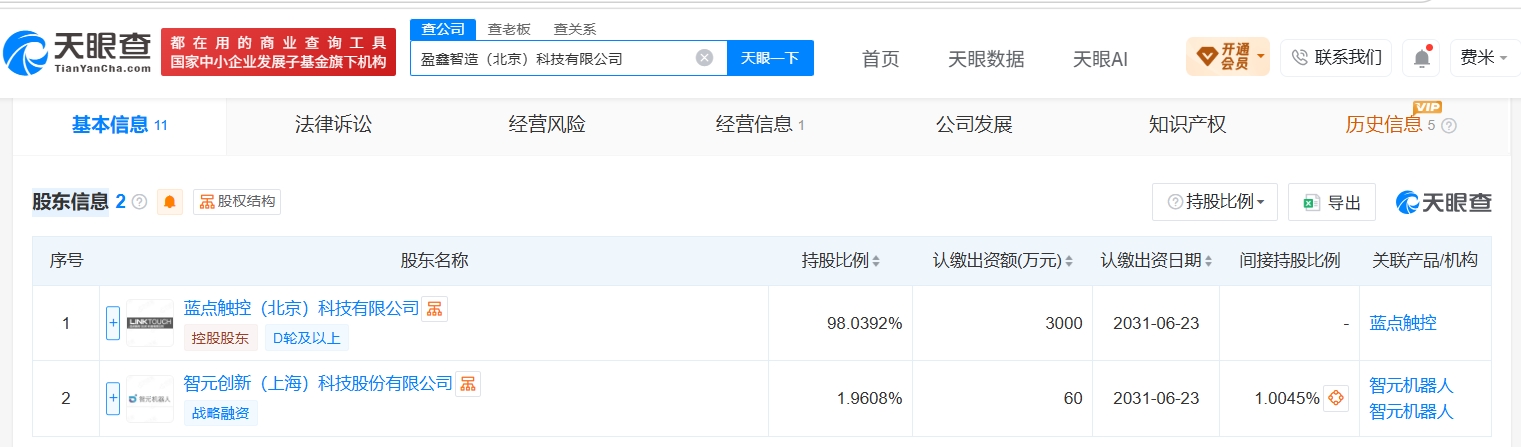
Task: Open notifications bell in the header
Action: click(1421, 58)
